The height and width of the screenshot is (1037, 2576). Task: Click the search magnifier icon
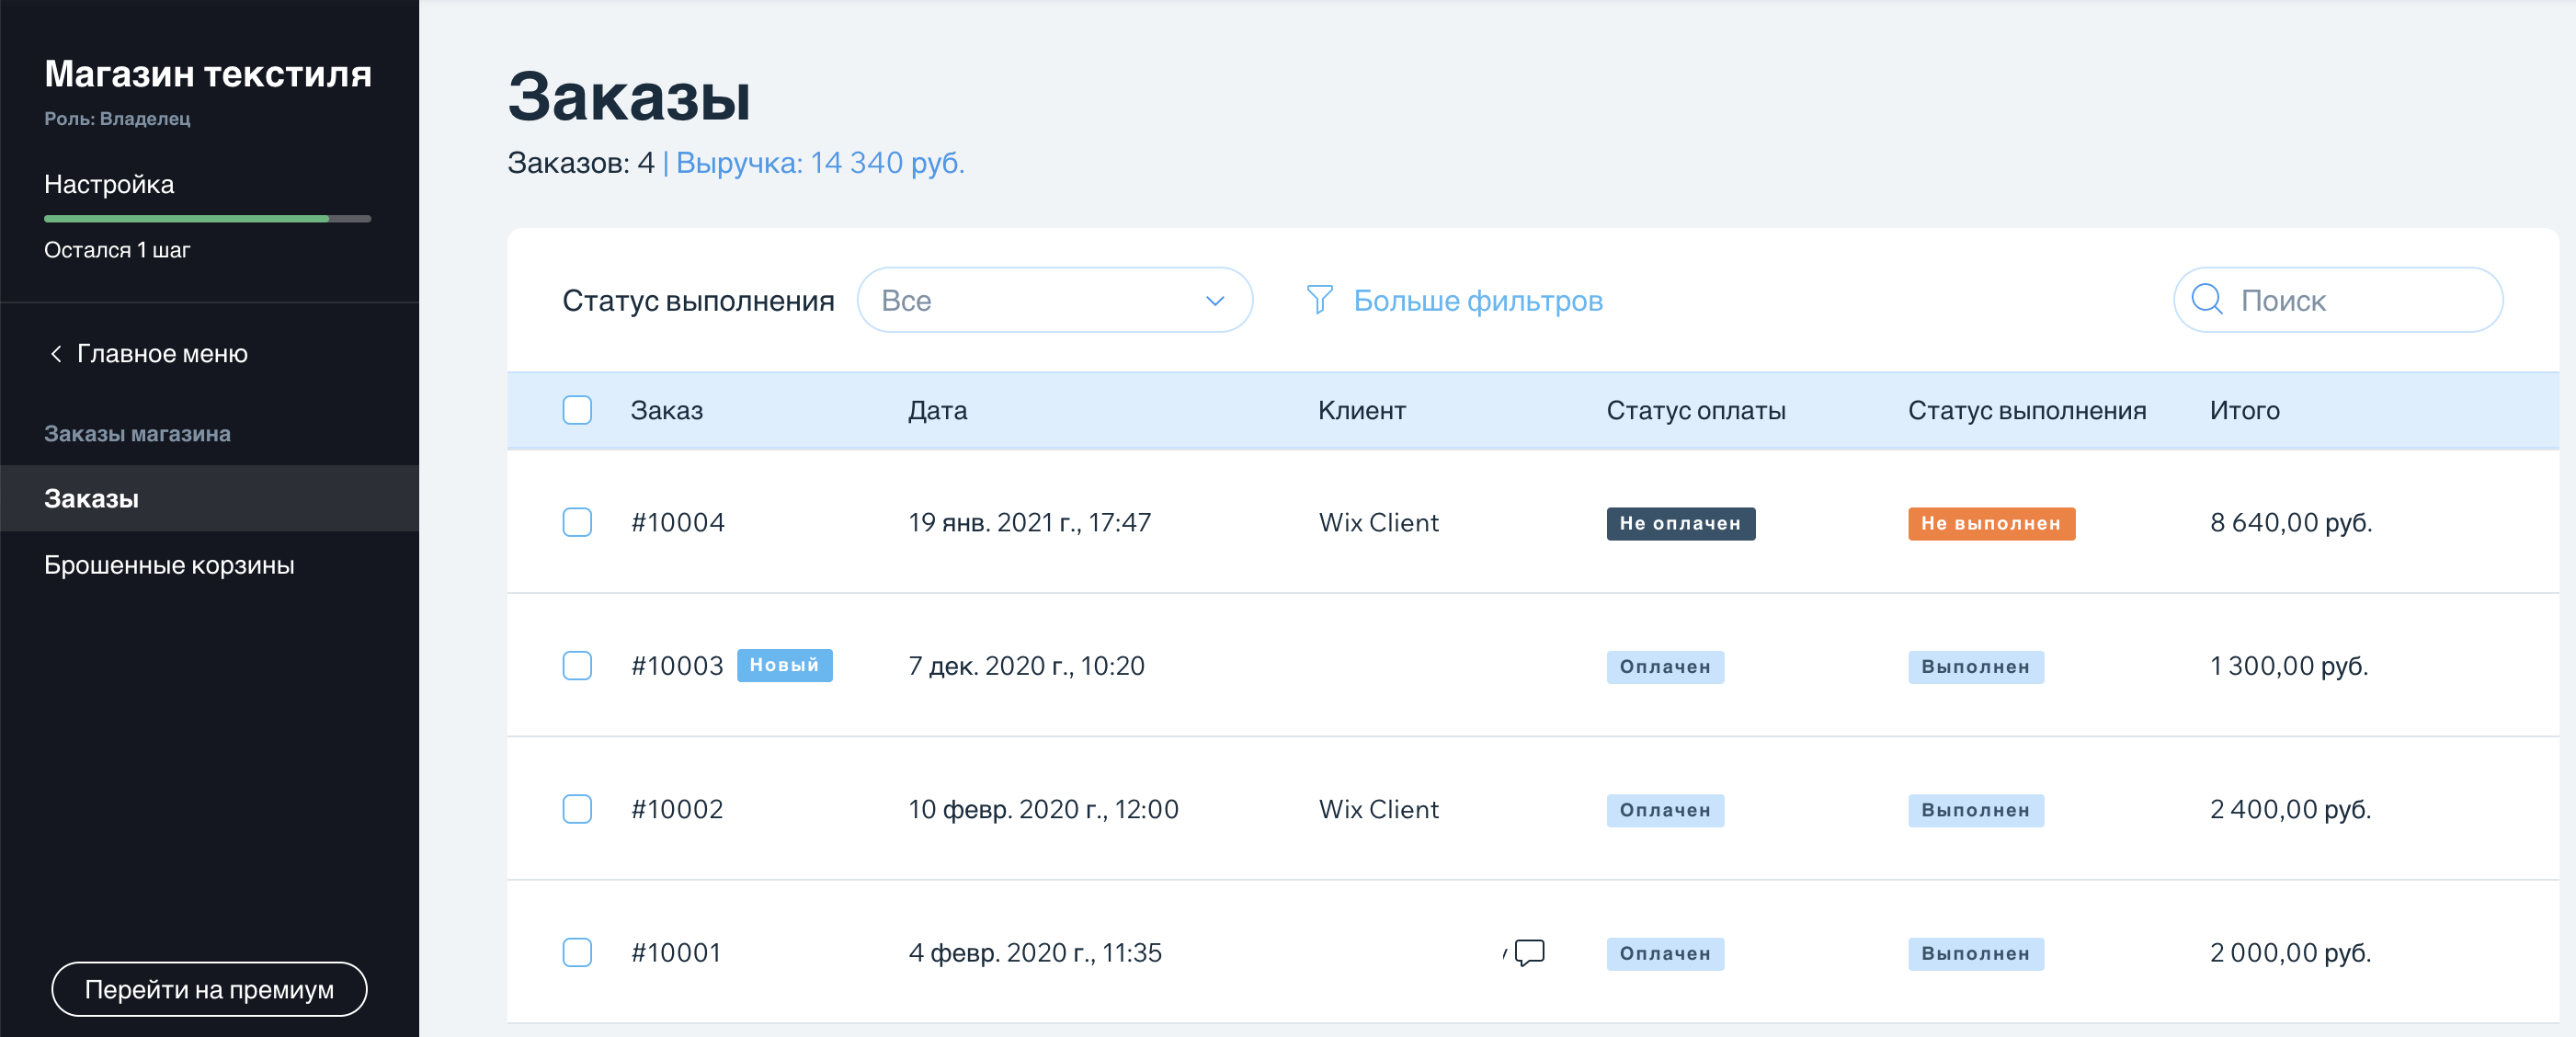coord(2206,300)
